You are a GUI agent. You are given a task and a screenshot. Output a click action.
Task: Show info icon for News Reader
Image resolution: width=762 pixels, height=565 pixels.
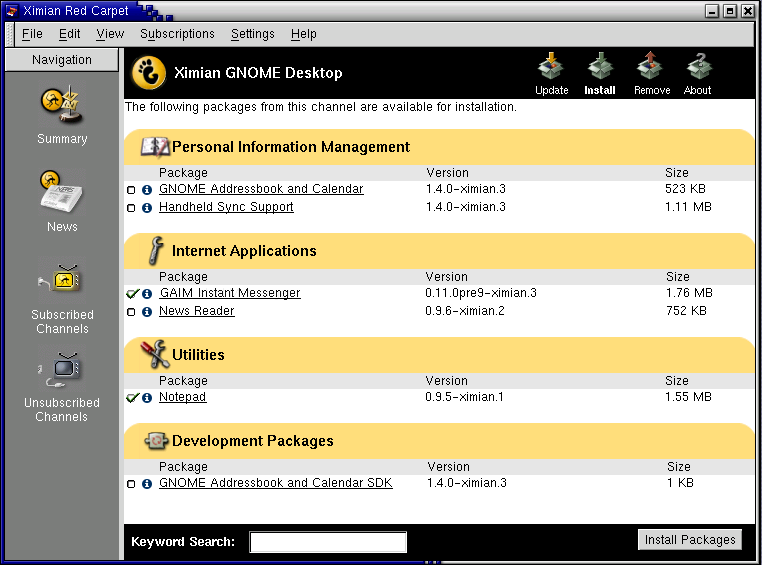(x=147, y=312)
